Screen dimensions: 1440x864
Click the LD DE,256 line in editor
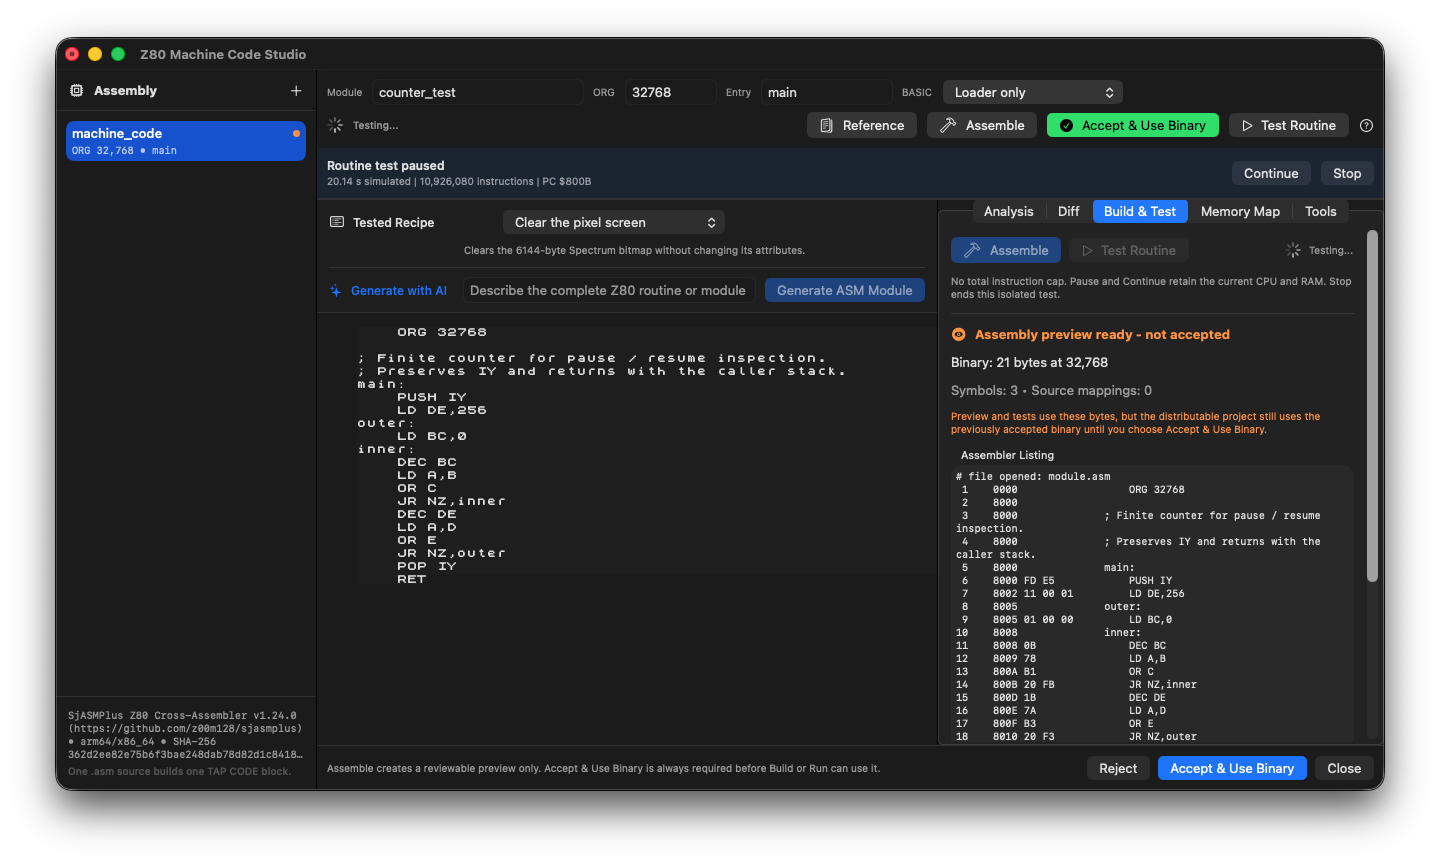click(442, 411)
